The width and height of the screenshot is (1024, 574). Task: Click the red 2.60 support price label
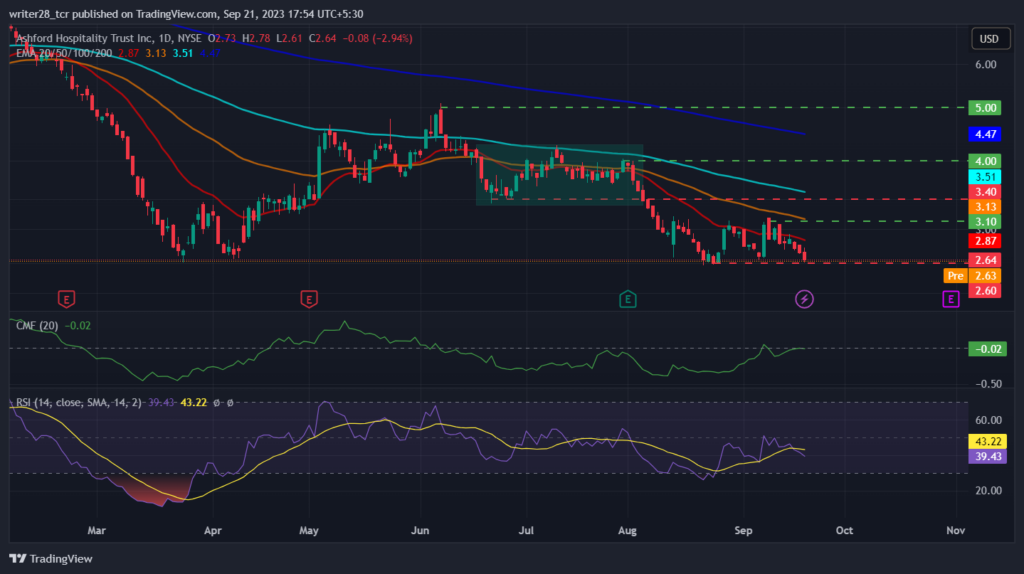point(985,291)
